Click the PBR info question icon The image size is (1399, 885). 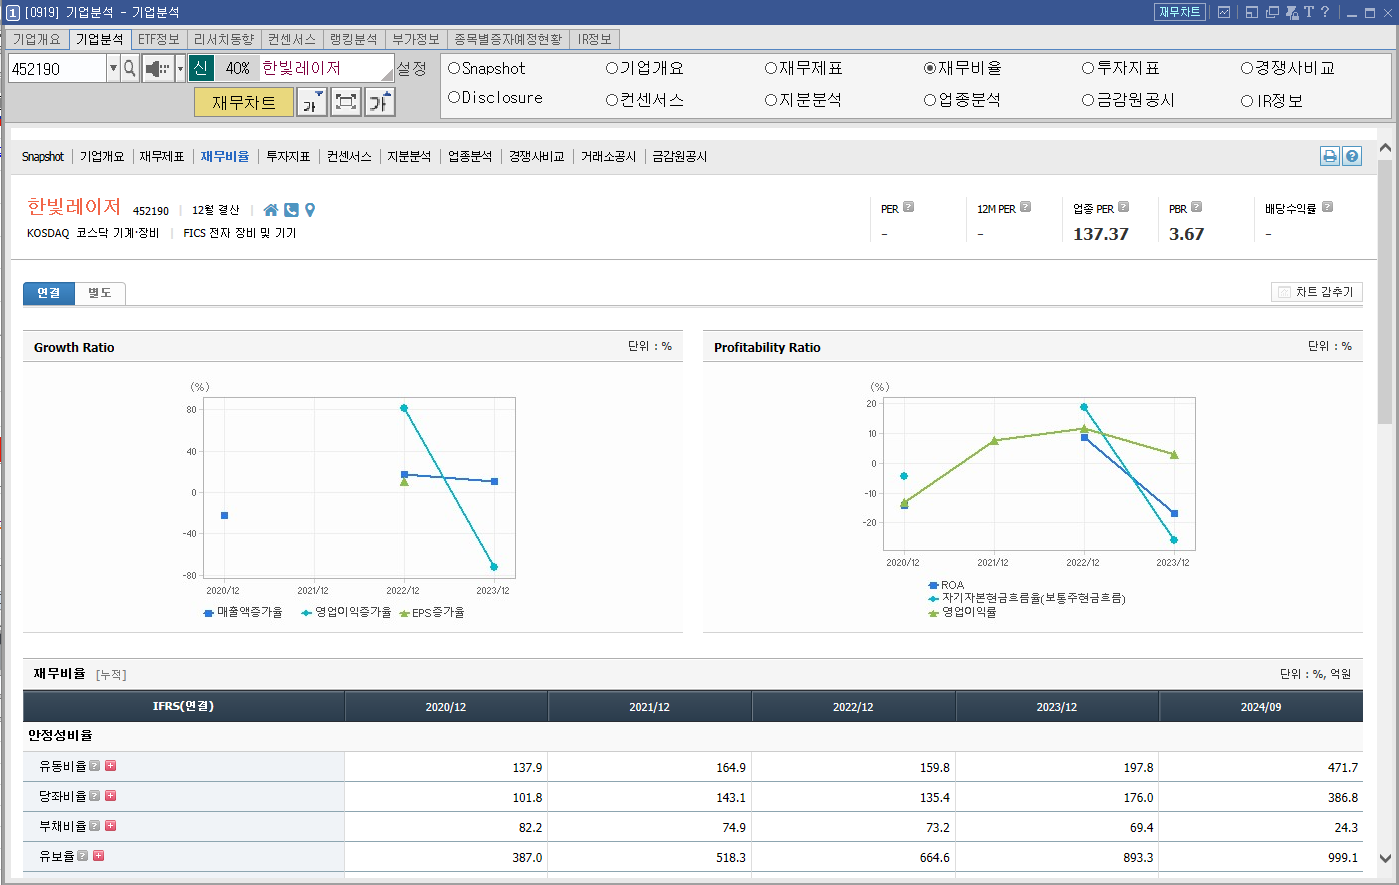click(1196, 207)
